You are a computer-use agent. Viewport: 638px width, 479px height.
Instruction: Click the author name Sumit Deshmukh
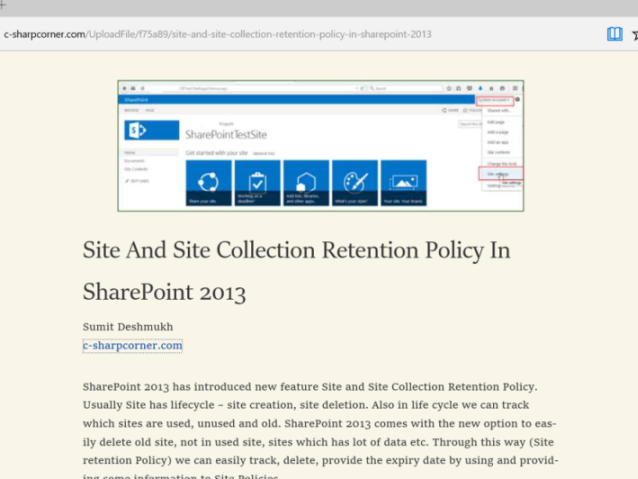pyautogui.click(x=128, y=327)
